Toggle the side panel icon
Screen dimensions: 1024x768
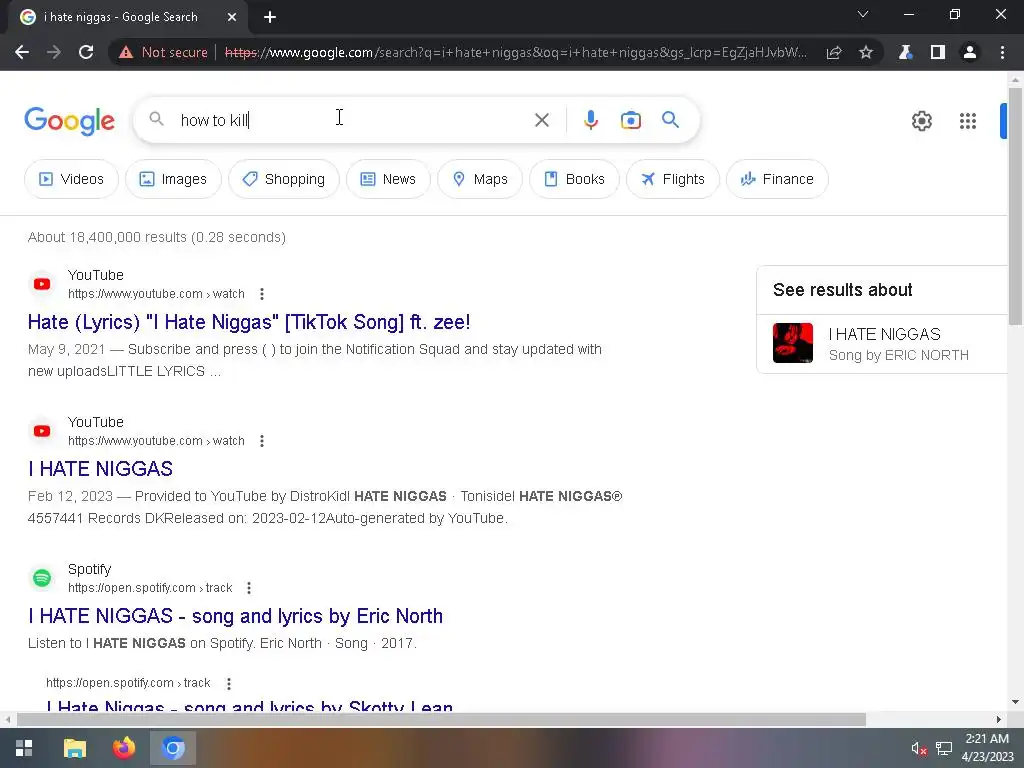tap(938, 52)
